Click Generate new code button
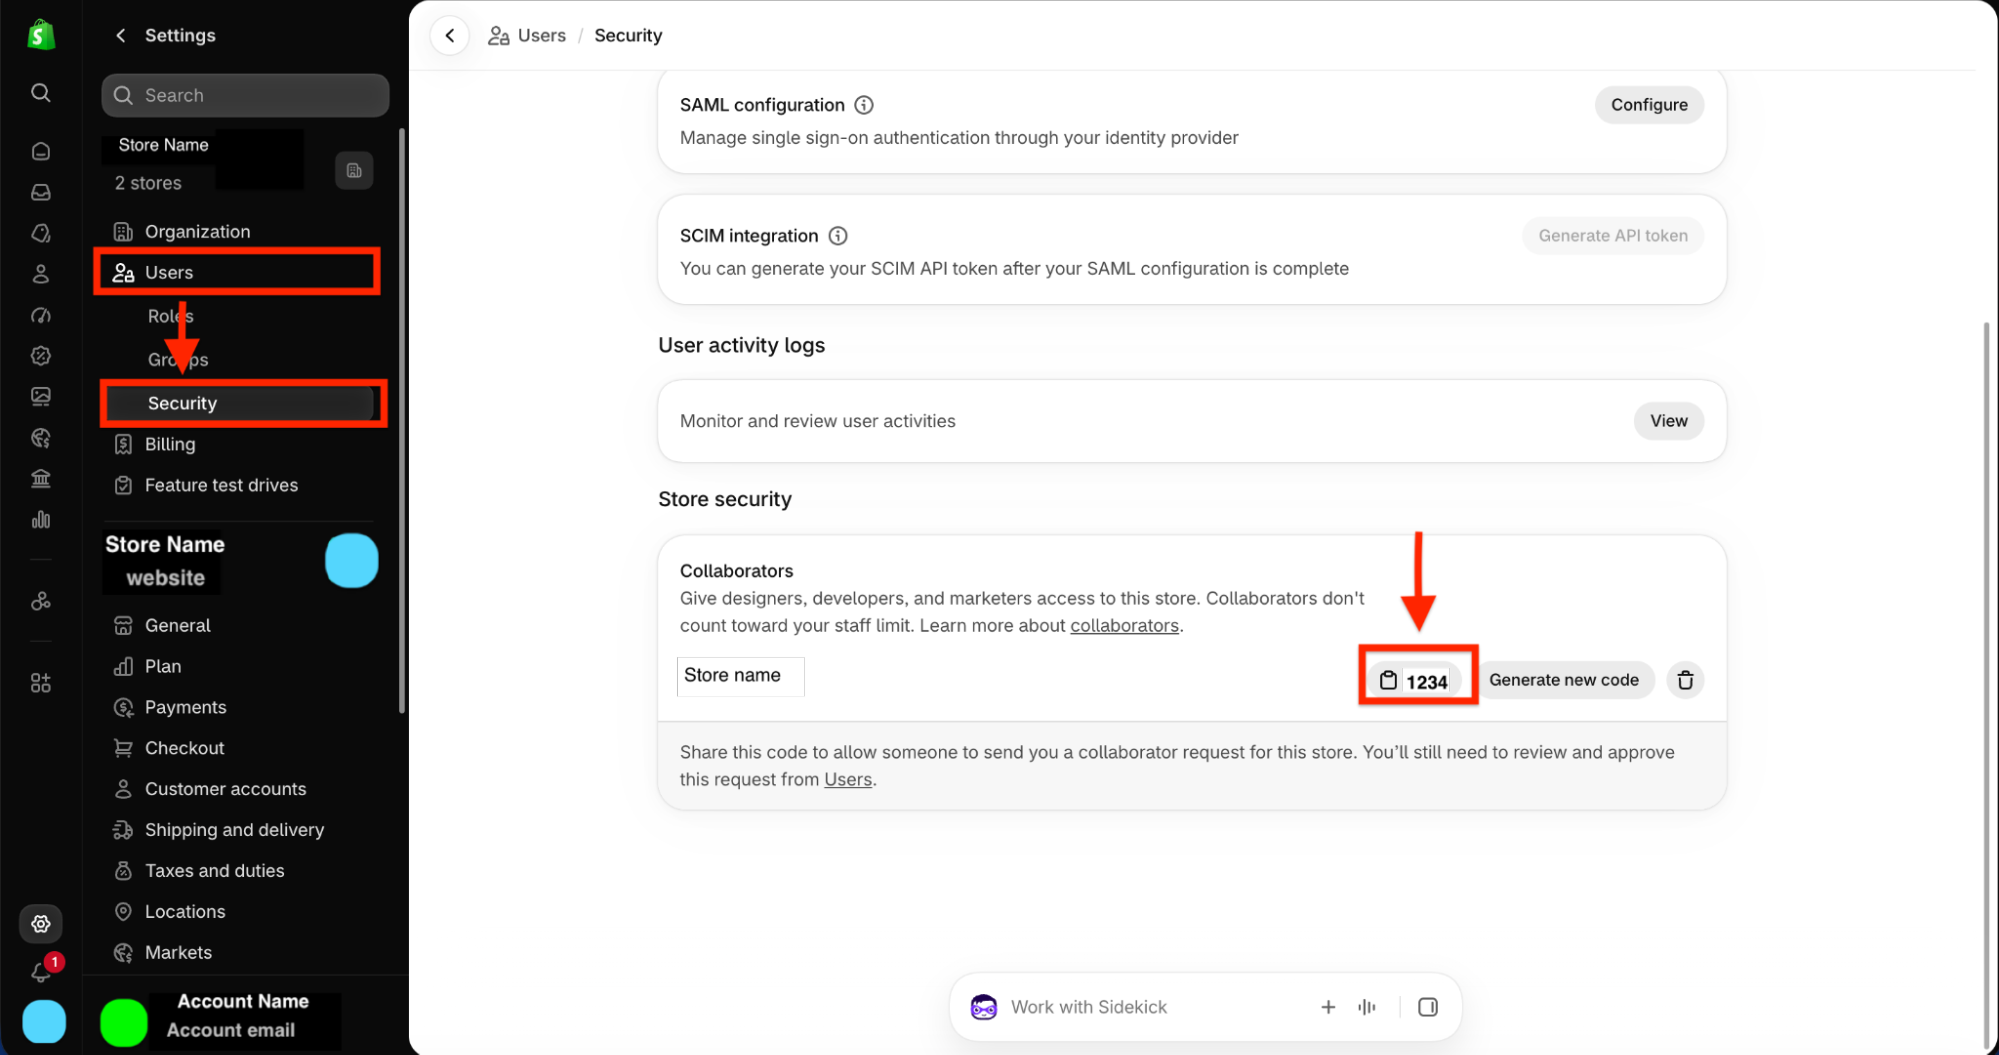The image size is (1999, 1055). coord(1563,680)
